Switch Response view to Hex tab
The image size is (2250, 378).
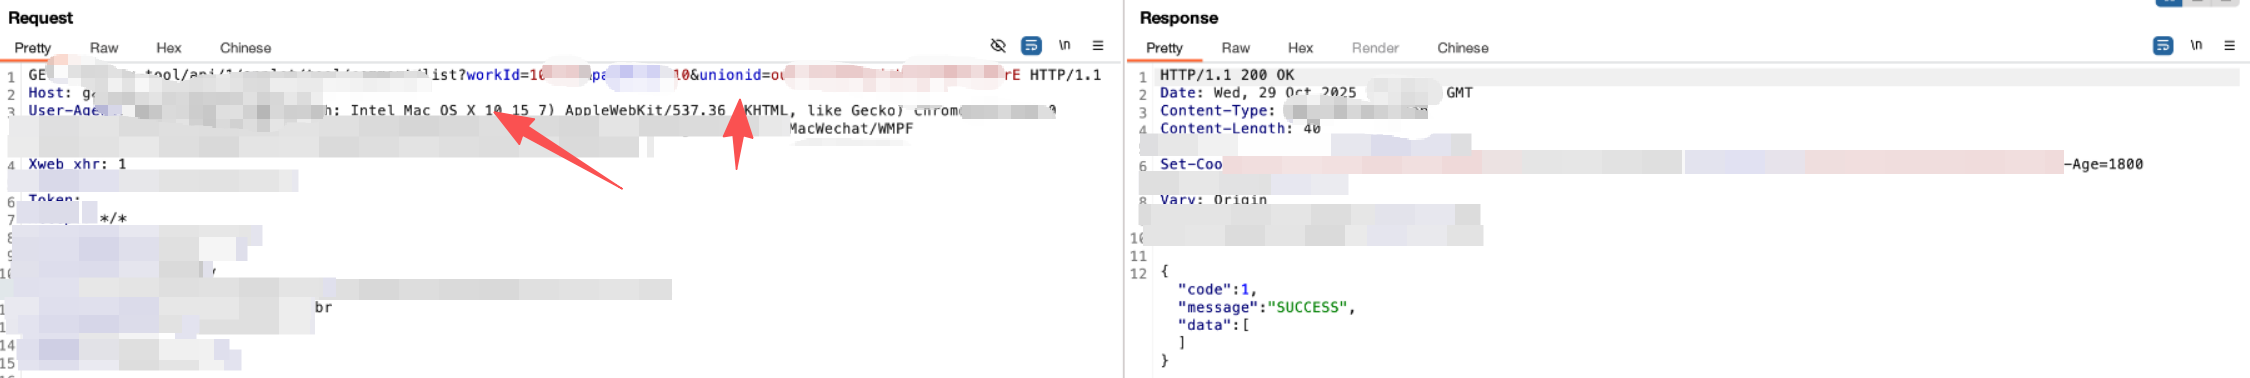click(x=1301, y=48)
